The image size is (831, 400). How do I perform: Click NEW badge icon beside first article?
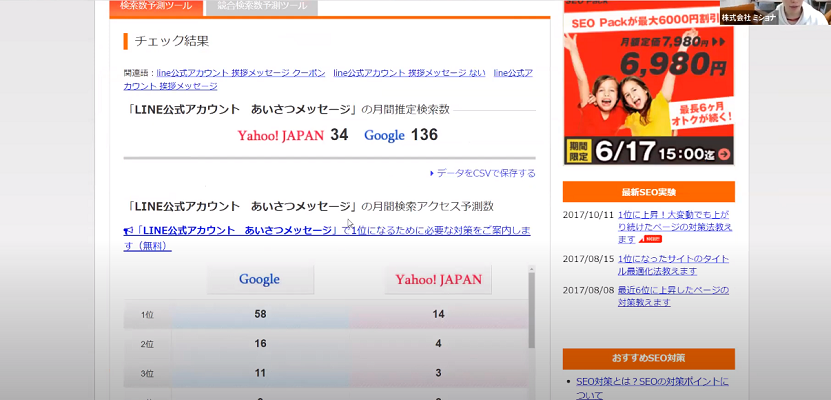coord(650,239)
